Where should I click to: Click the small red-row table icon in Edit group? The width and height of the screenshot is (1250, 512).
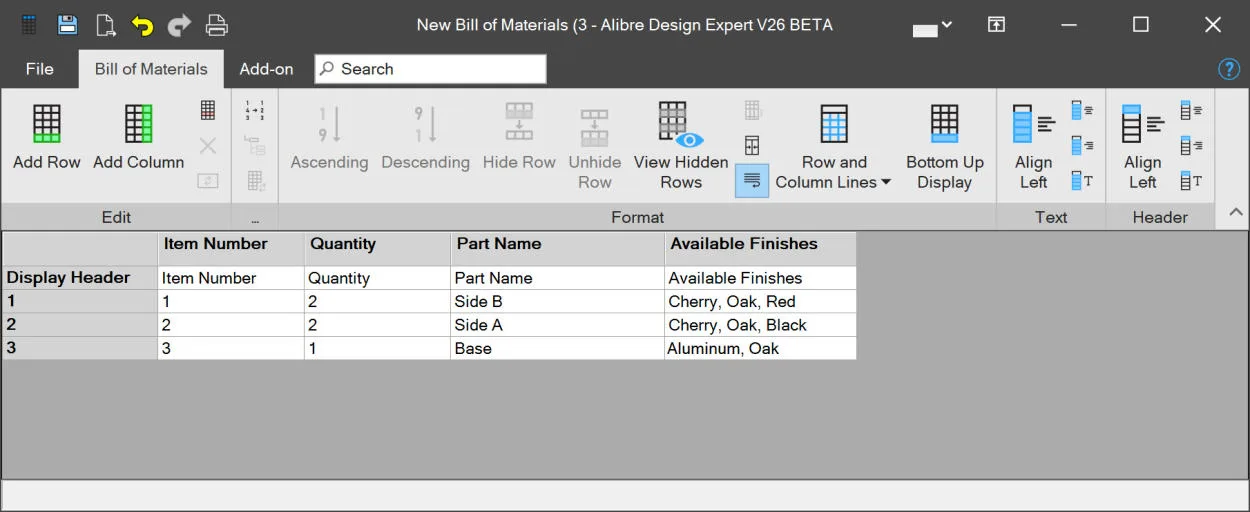(208, 111)
